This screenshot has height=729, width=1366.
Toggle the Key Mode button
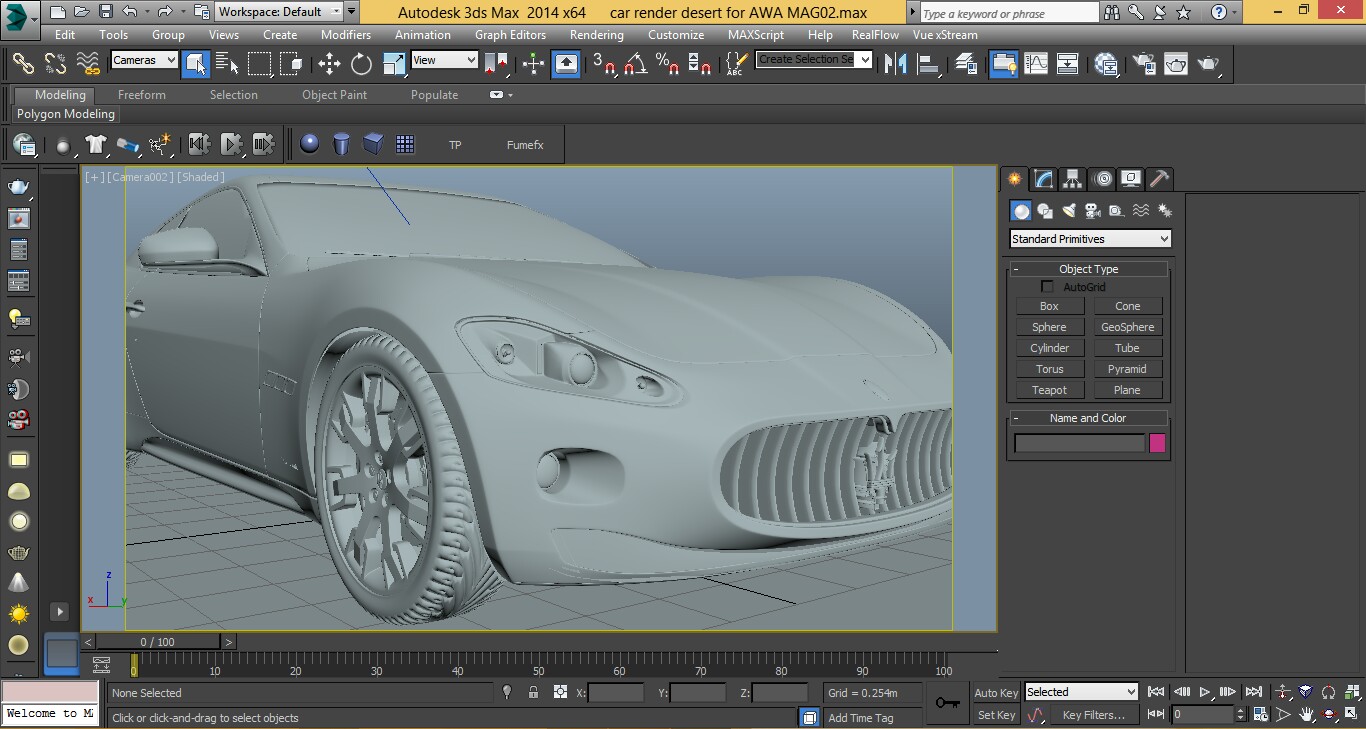[x=1156, y=714]
